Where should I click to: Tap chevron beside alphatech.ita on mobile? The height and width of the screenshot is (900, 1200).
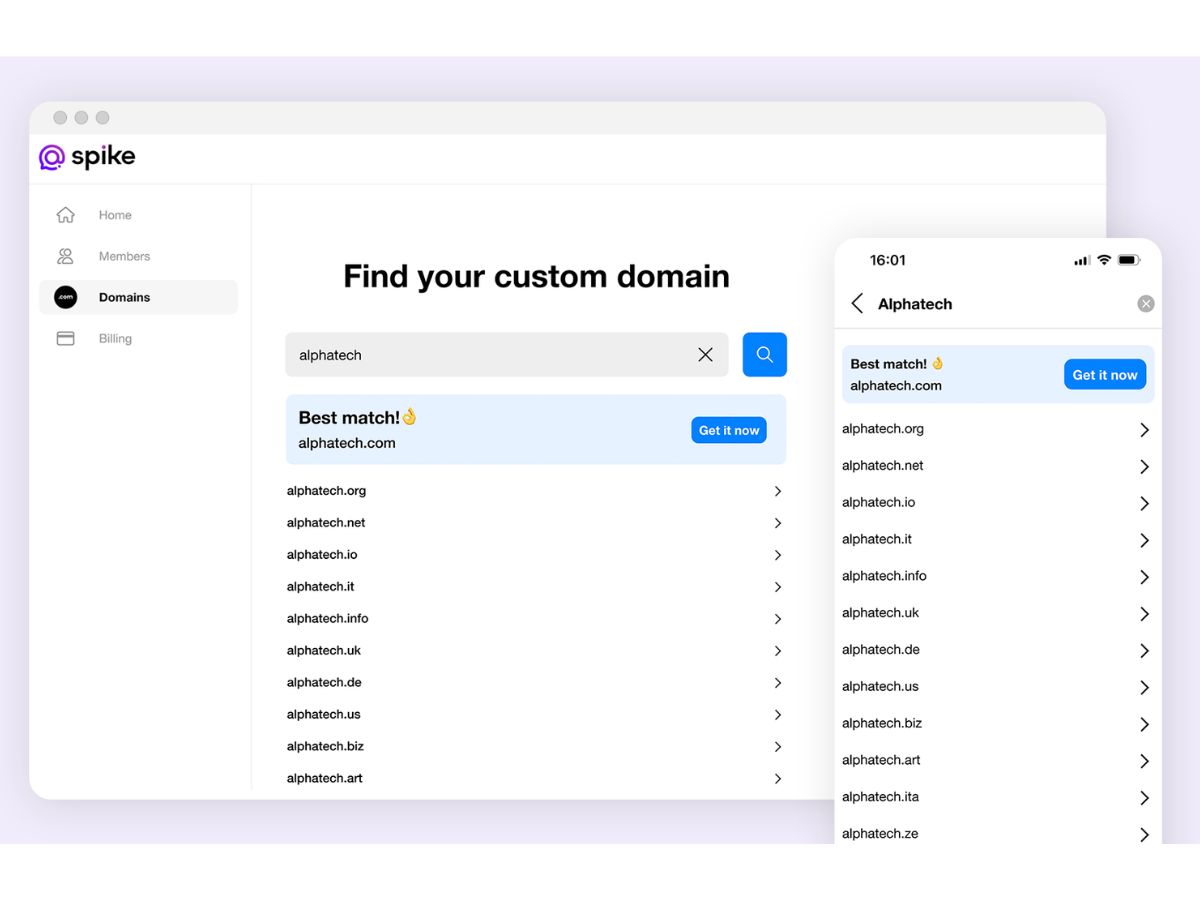point(1145,798)
